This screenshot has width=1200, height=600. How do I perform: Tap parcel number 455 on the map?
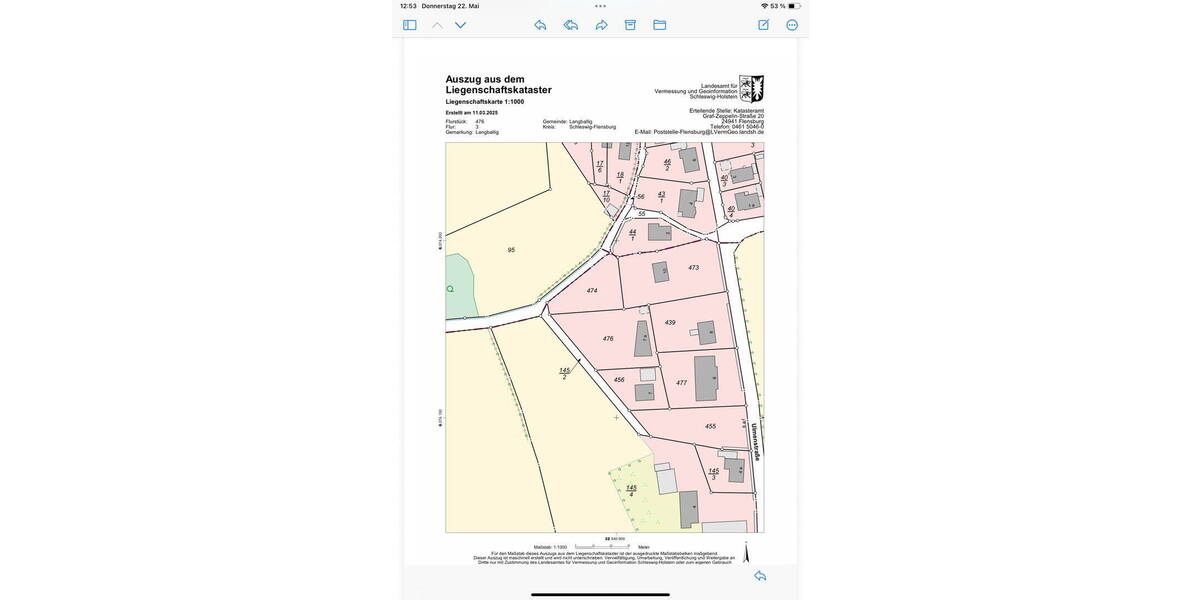coord(710,426)
